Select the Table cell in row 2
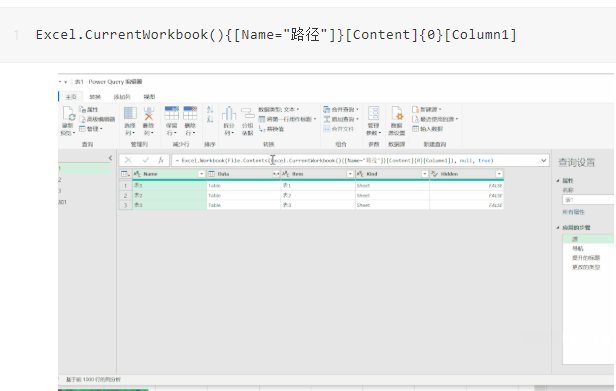616x391 pixels. pos(244,195)
